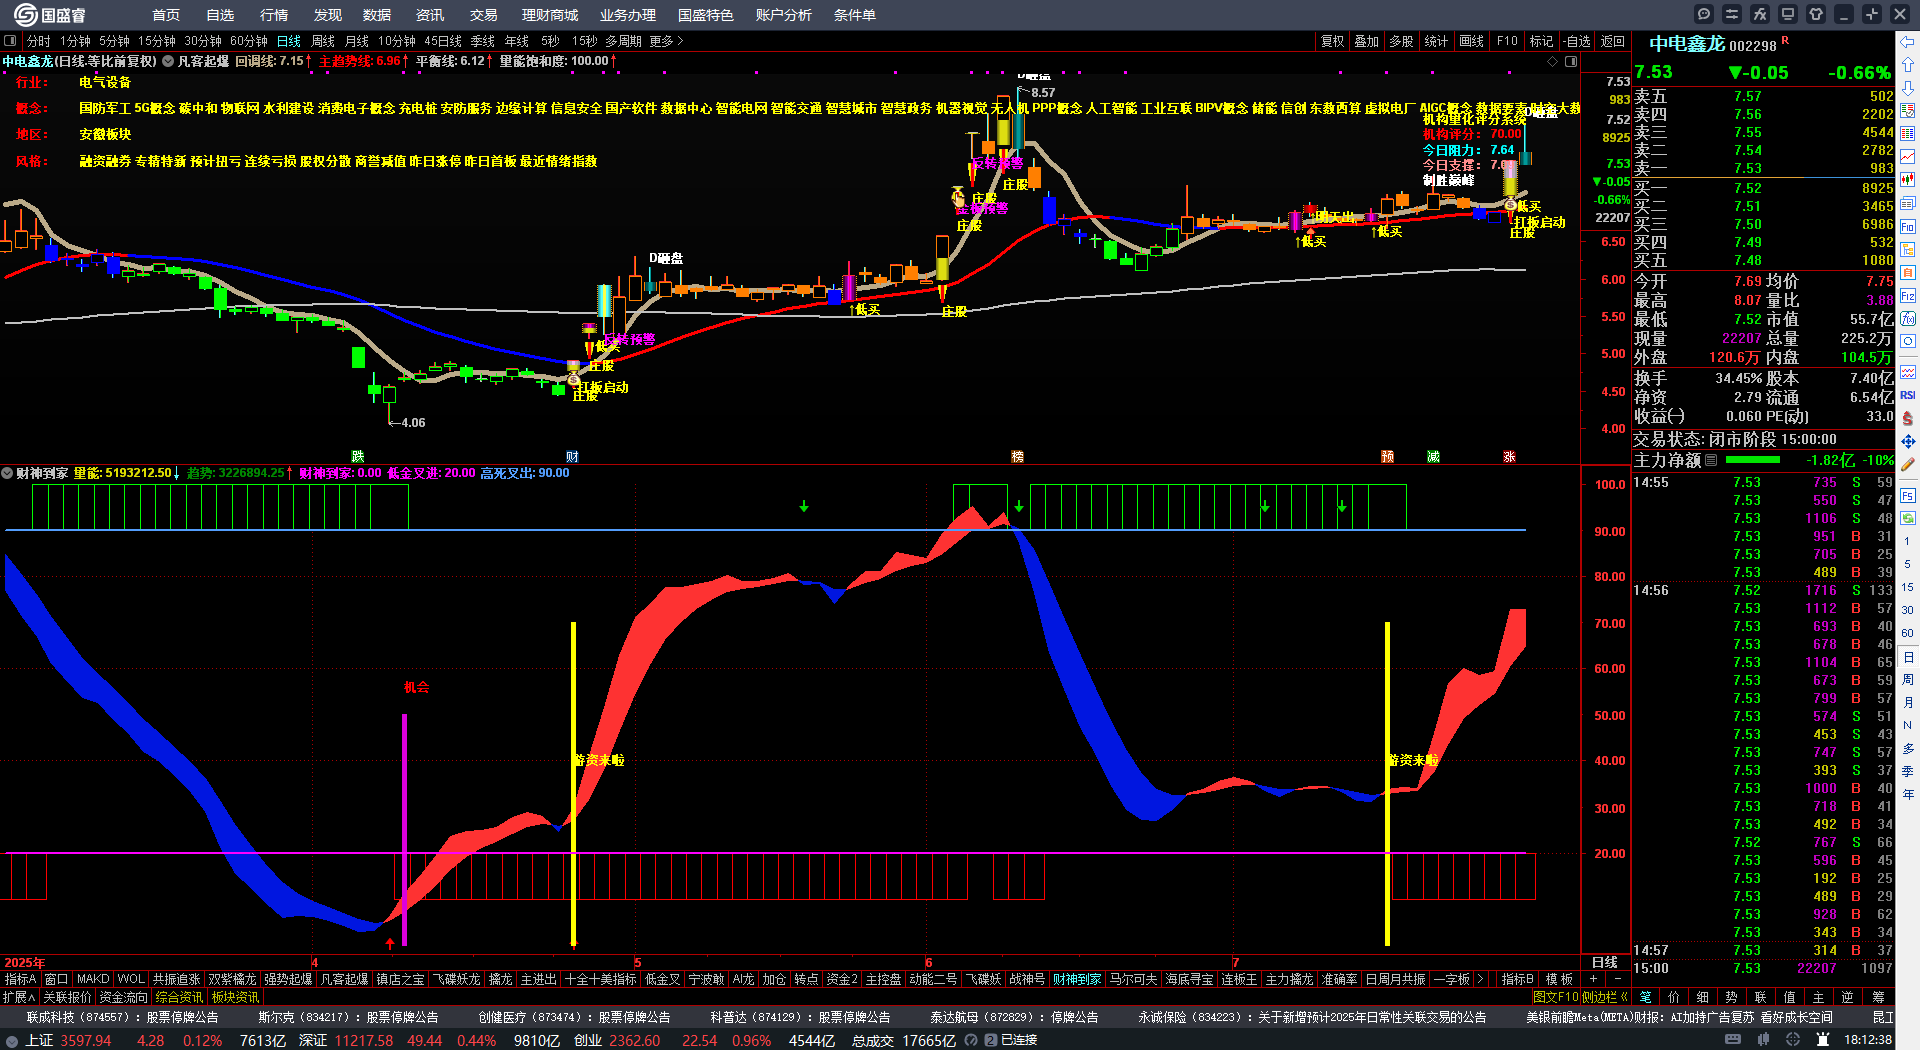Image resolution: width=1920 pixels, height=1050 pixels.
Task: Click the F10 company info sidebar icon
Action: [x=1908, y=227]
